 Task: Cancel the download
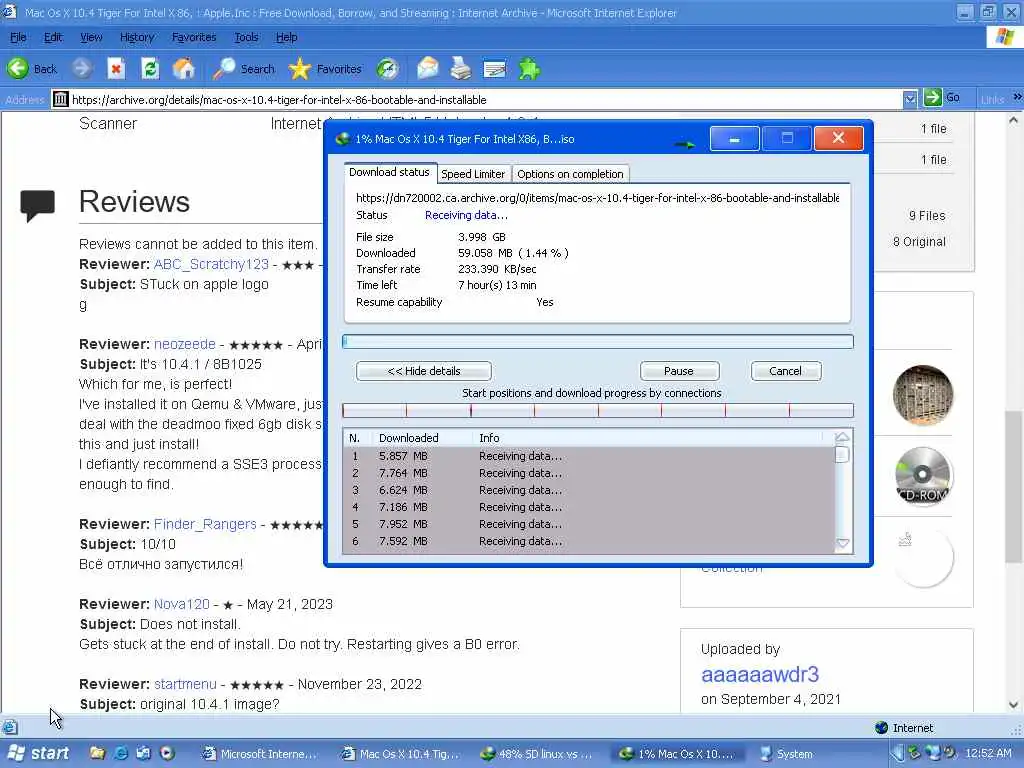click(786, 371)
